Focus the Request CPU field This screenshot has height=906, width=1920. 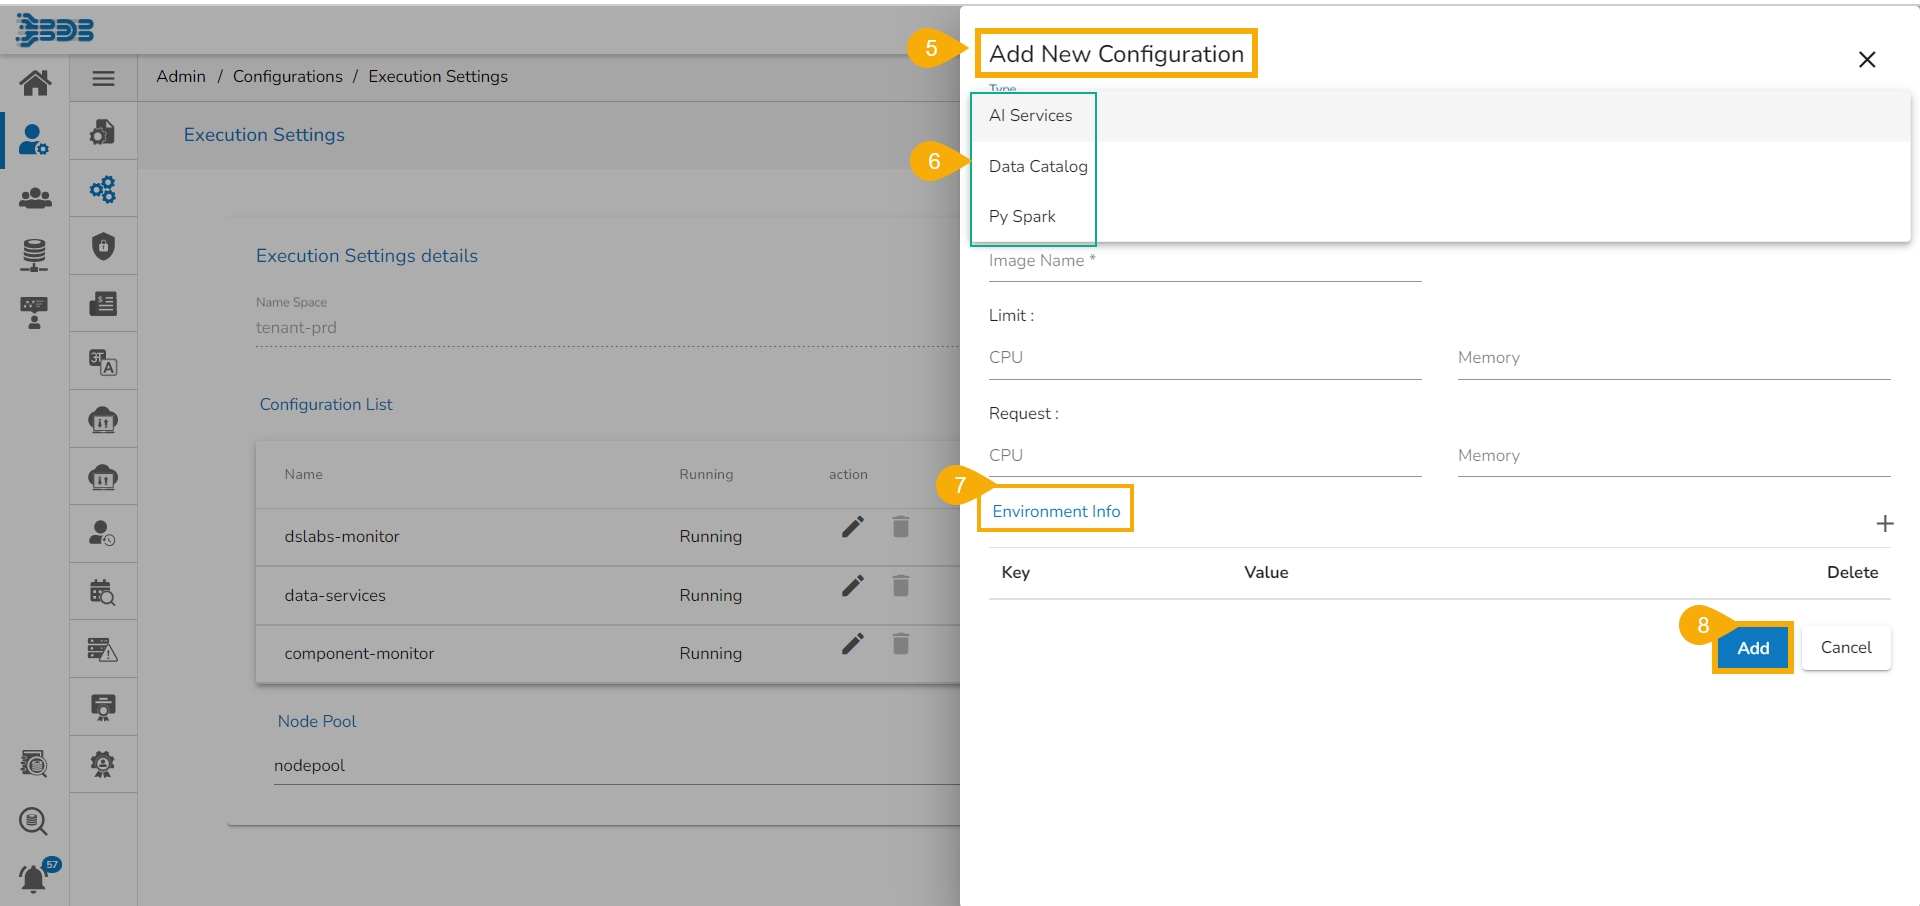coord(1205,456)
